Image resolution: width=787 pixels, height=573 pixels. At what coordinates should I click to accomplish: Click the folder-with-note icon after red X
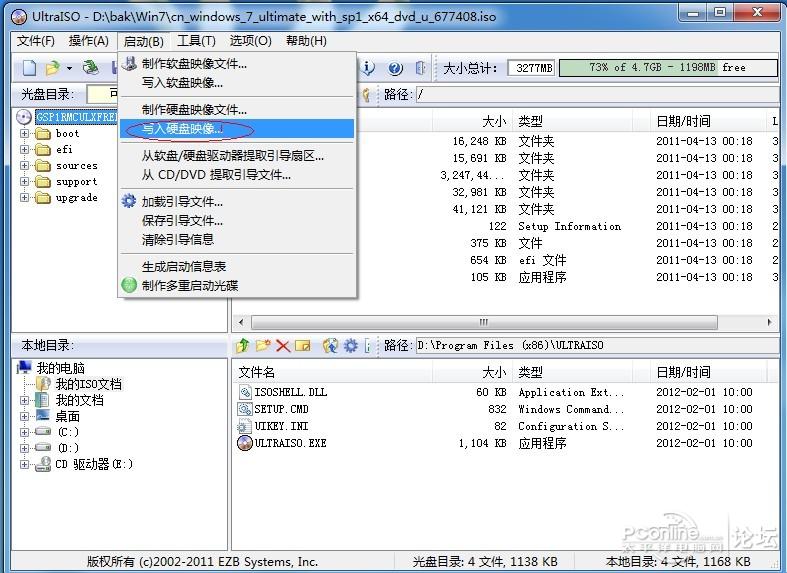click(303, 345)
